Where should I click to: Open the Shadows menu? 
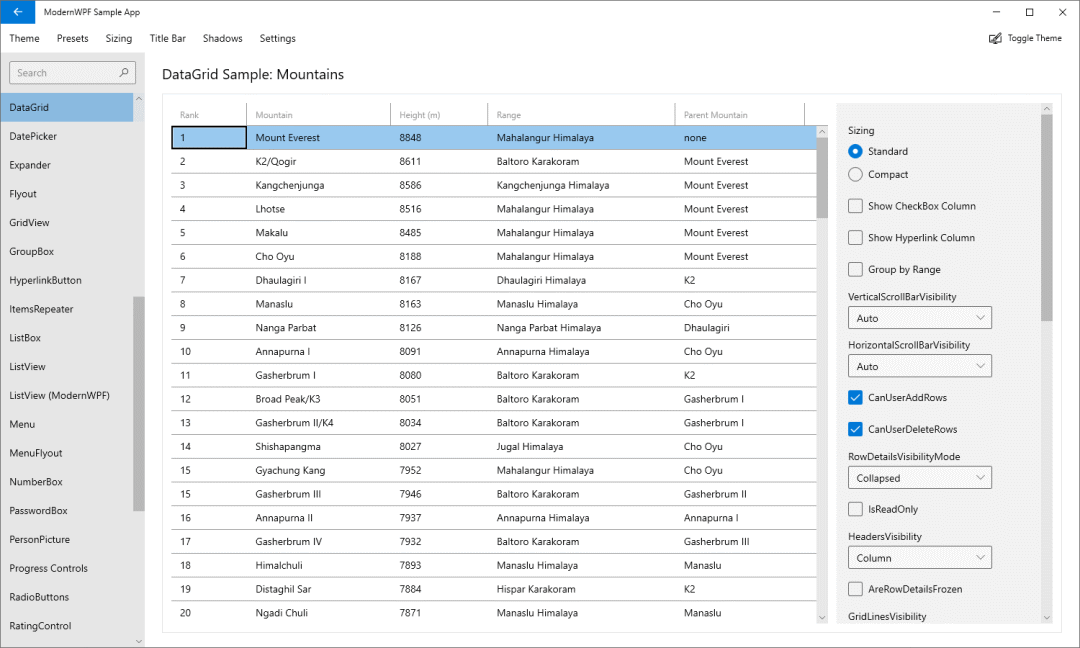(x=222, y=38)
